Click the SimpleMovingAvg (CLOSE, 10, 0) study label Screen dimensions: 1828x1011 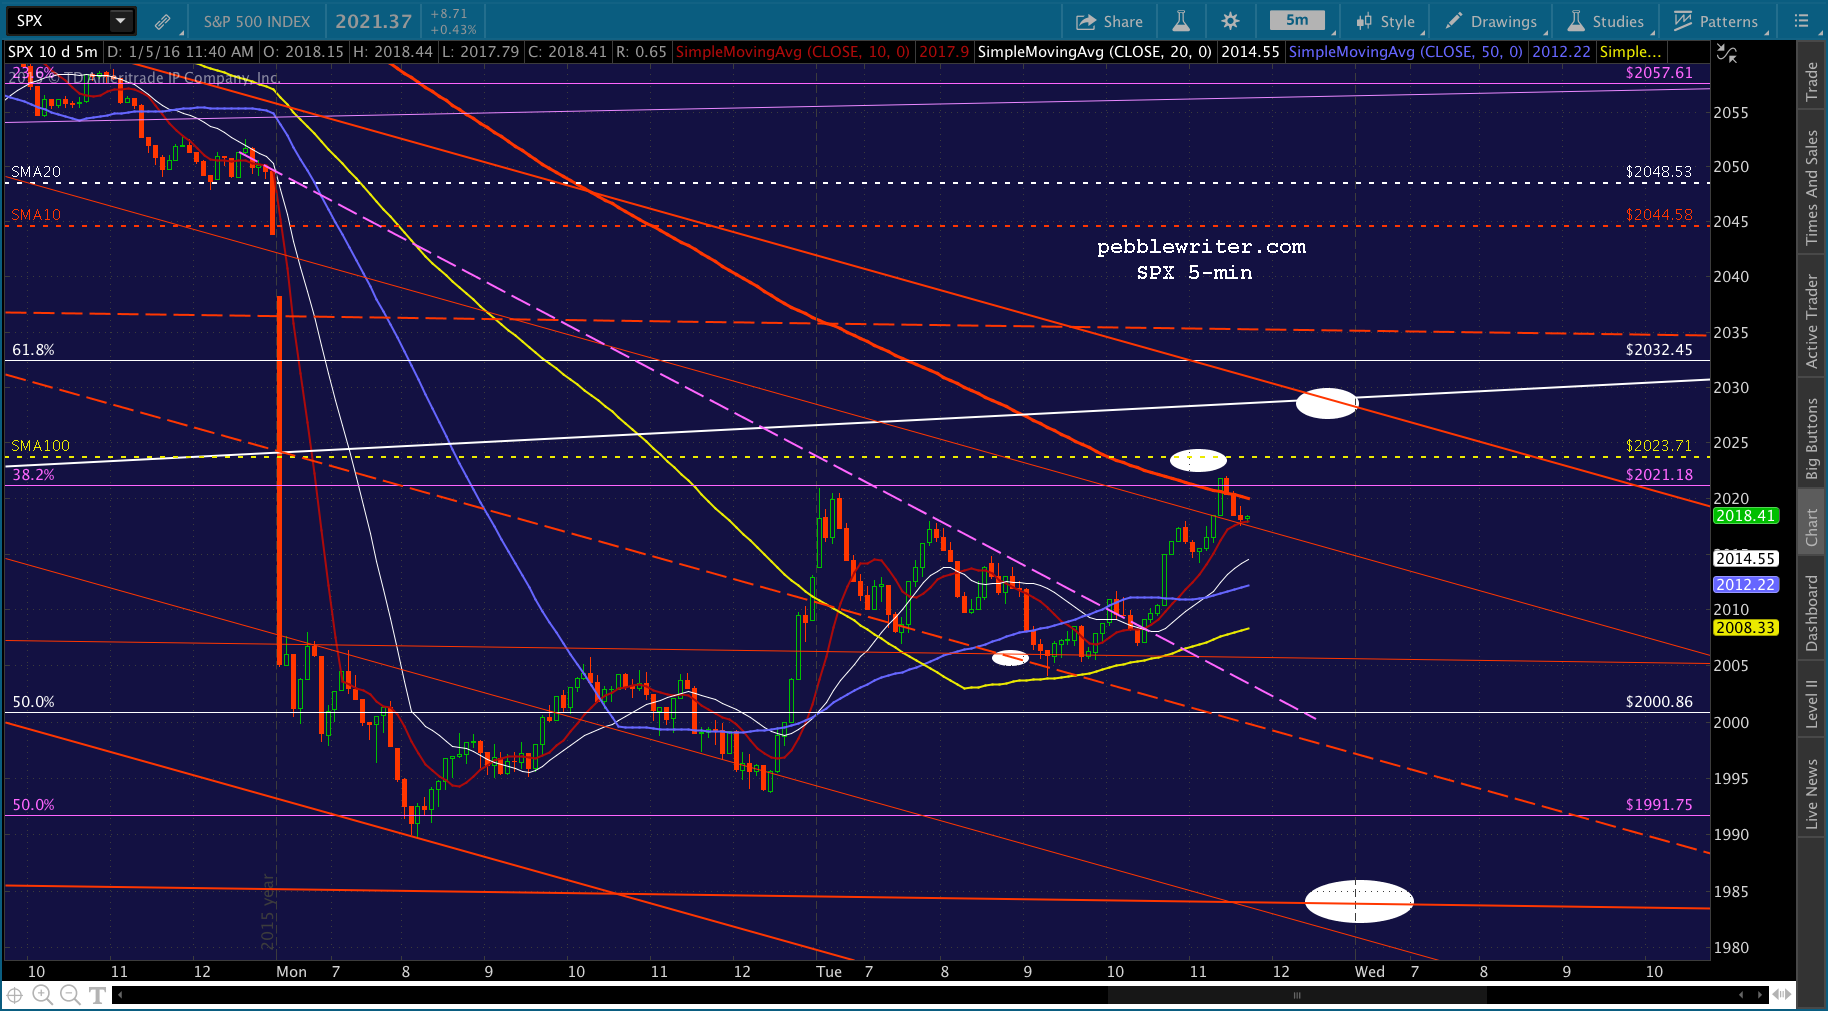tap(793, 52)
